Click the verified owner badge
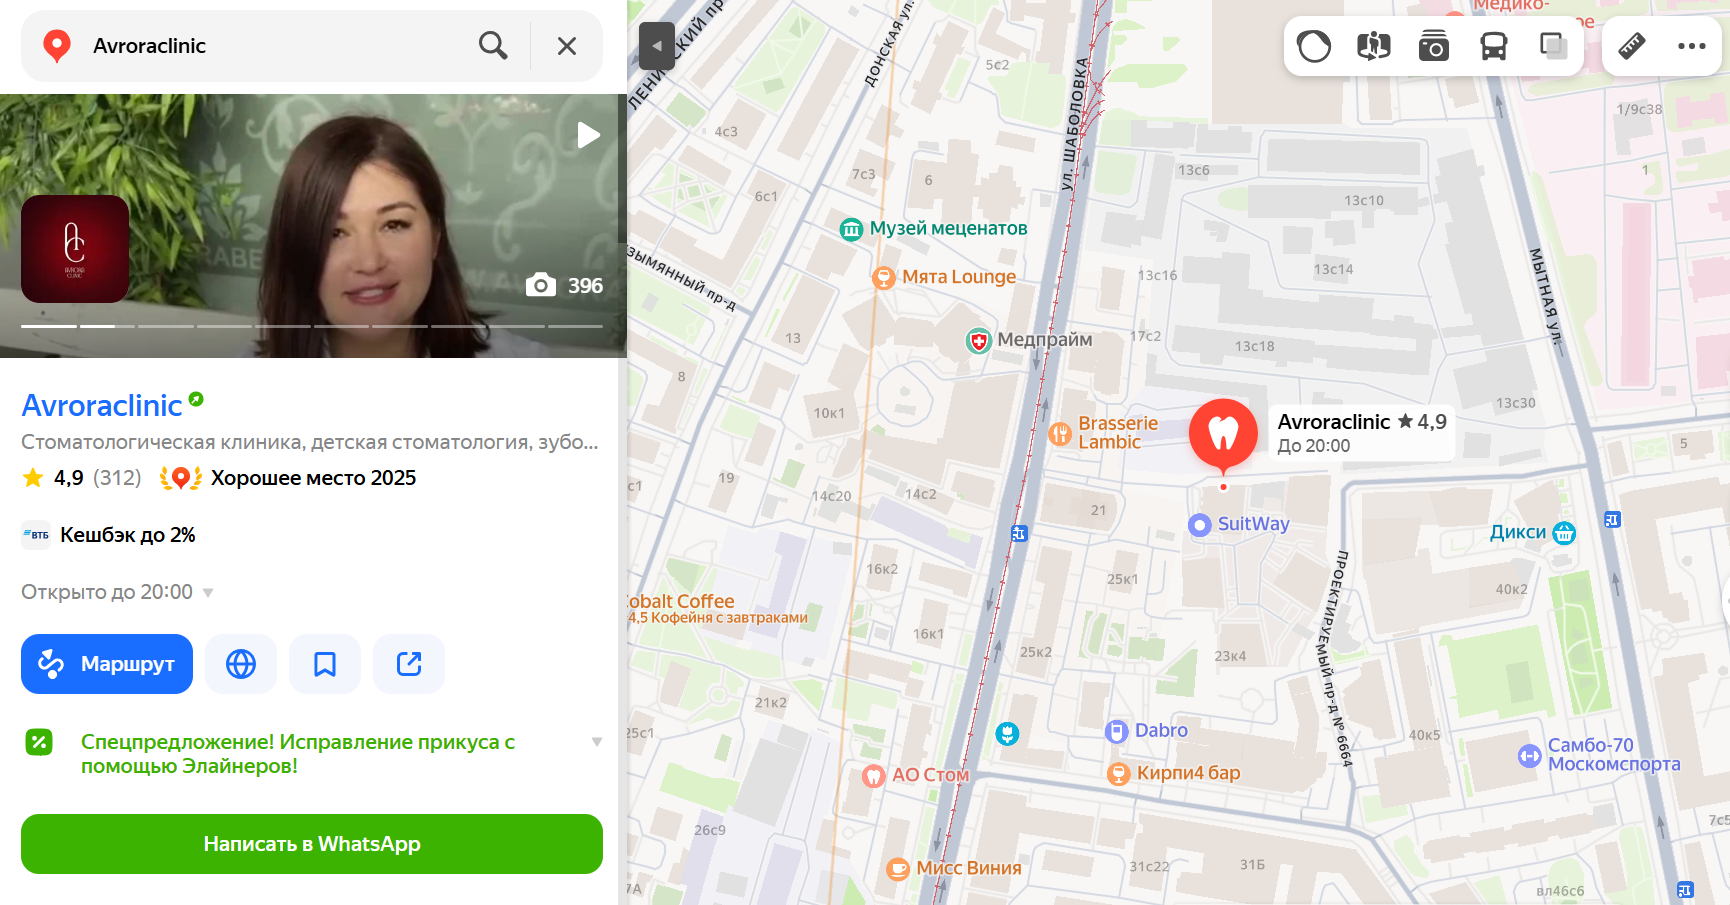Image resolution: width=1730 pixels, height=905 pixels. (196, 399)
